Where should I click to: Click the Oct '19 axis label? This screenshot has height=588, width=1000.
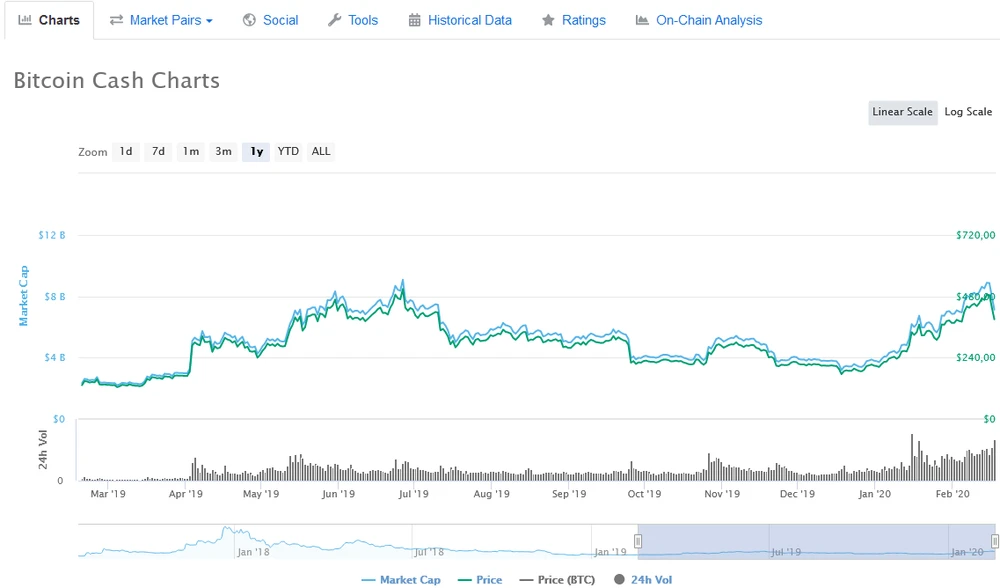(644, 494)
